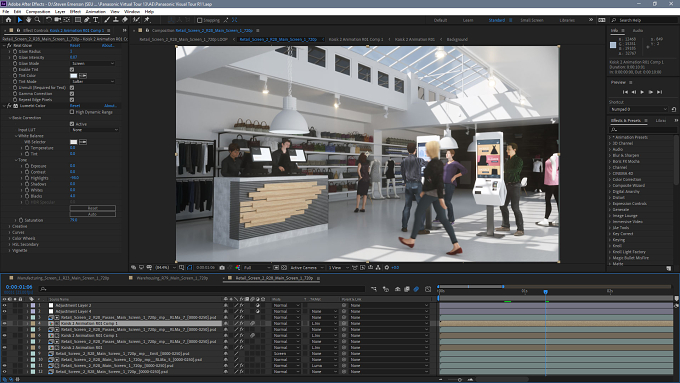Open reset exposure icon in viewer bar

pyautogui.click(x=387, y=268)
